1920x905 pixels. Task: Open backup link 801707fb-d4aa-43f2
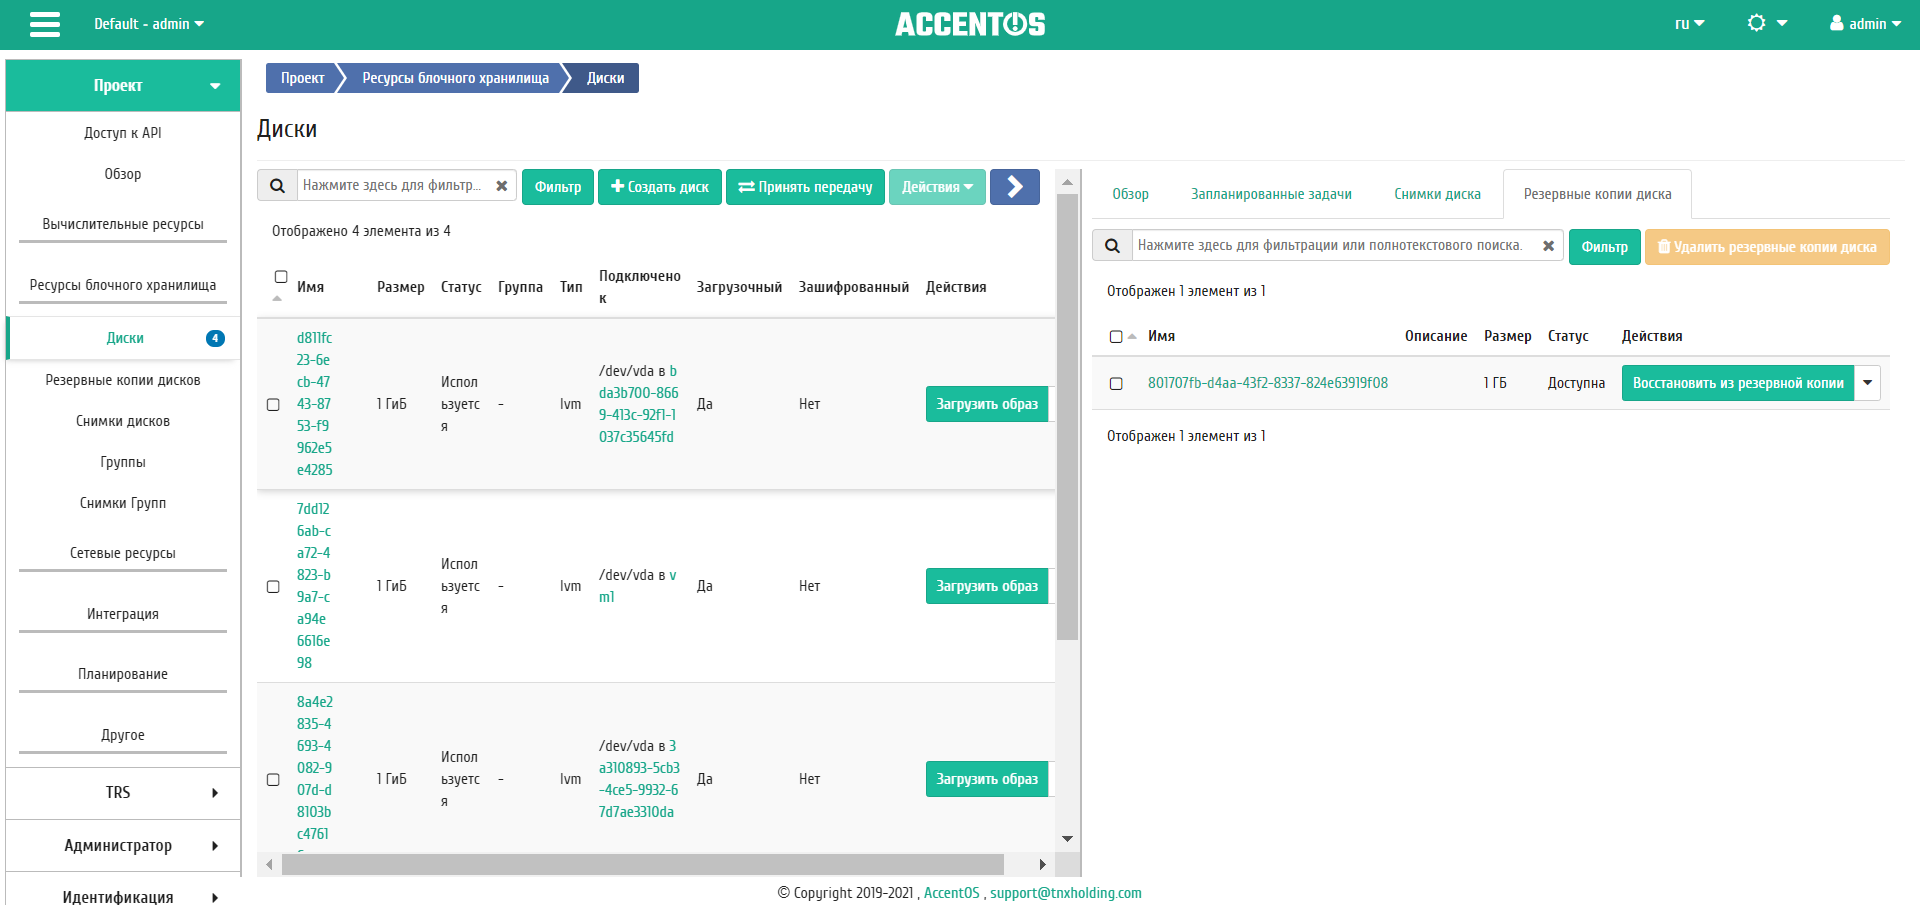1267,383
